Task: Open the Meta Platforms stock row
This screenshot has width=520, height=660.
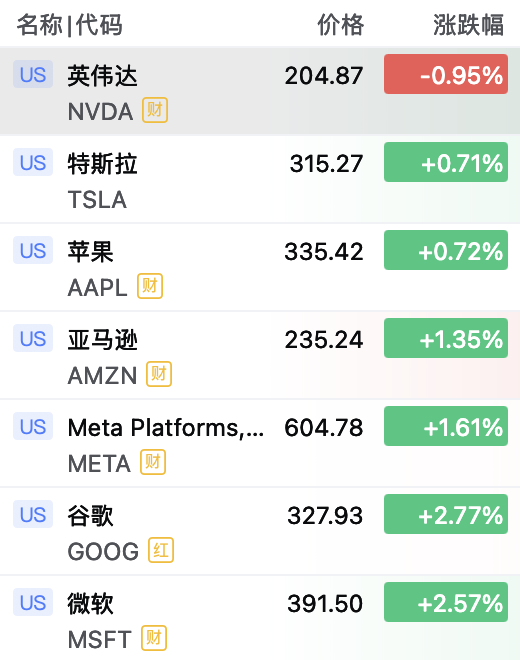Action: tap(260, 443)
